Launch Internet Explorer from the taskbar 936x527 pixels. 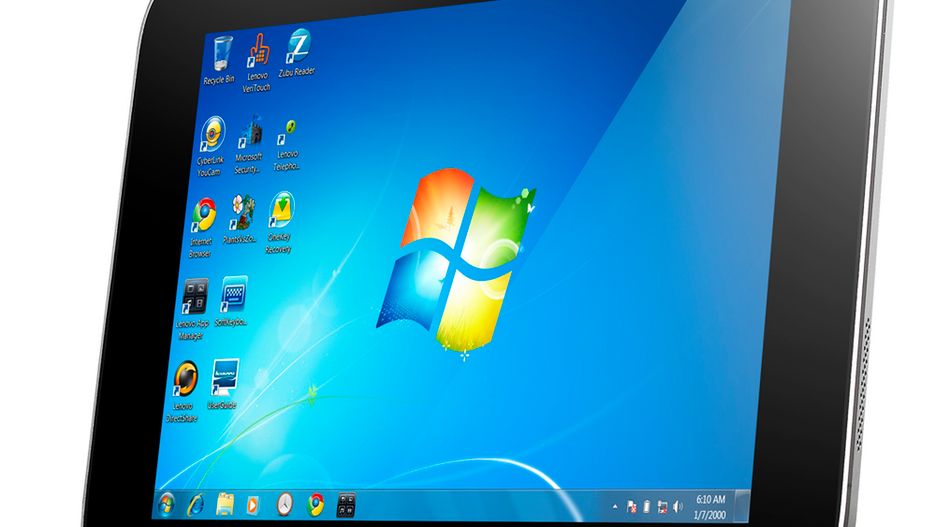coord(195,505)
